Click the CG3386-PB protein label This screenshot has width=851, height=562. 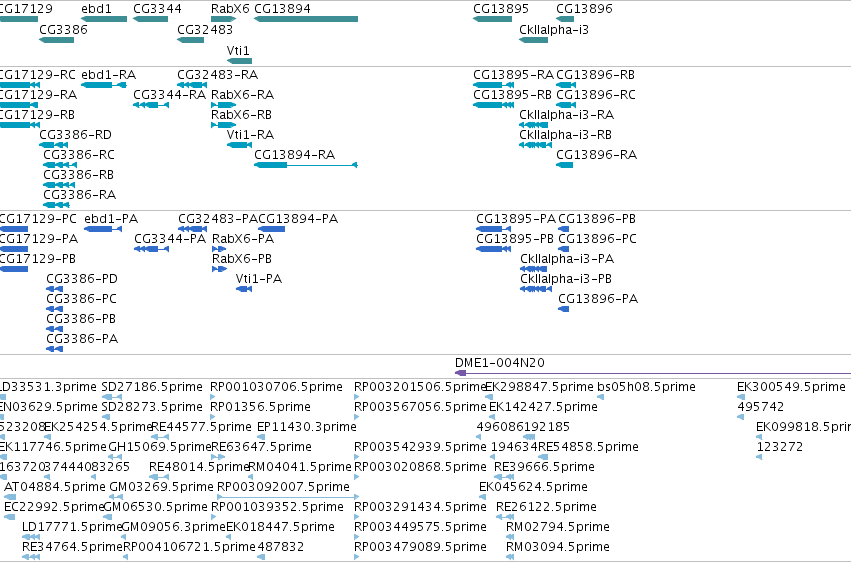pyautogui.click(x=81, y=320)
